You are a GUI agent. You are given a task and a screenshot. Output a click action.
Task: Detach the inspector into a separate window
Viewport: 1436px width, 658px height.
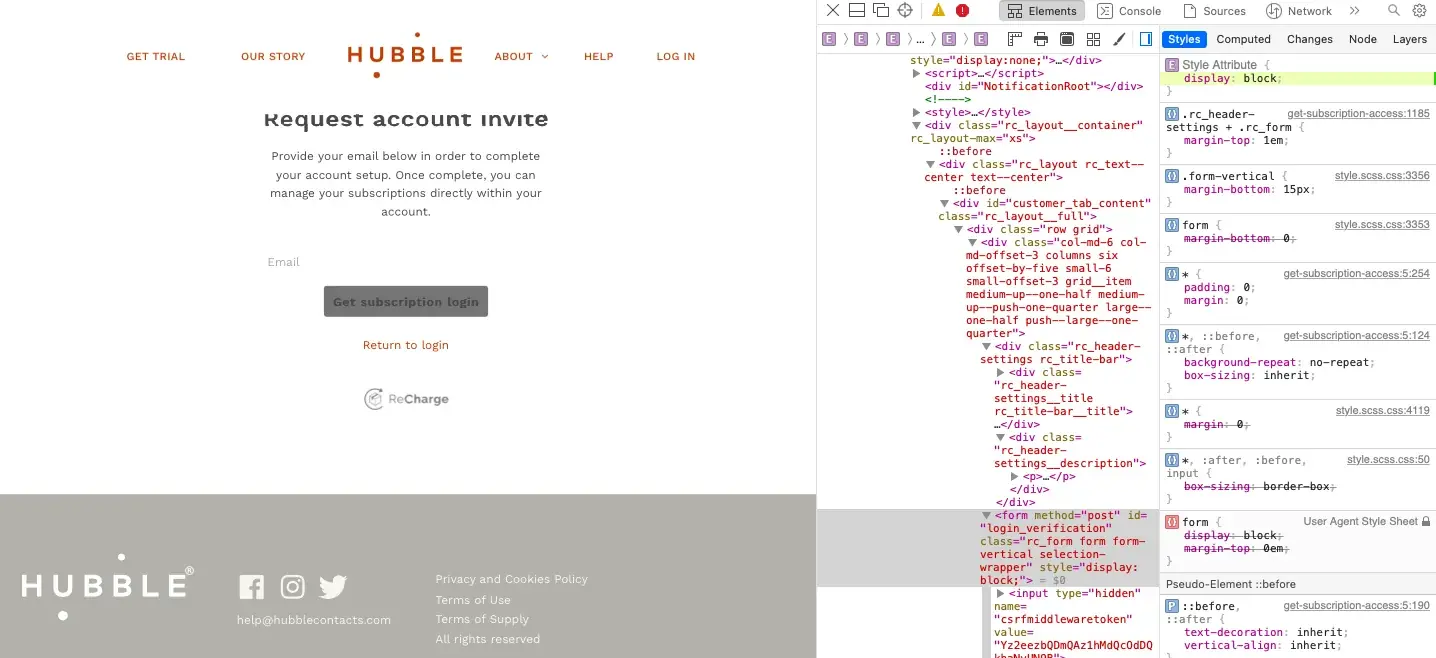(x=881, y=11)
